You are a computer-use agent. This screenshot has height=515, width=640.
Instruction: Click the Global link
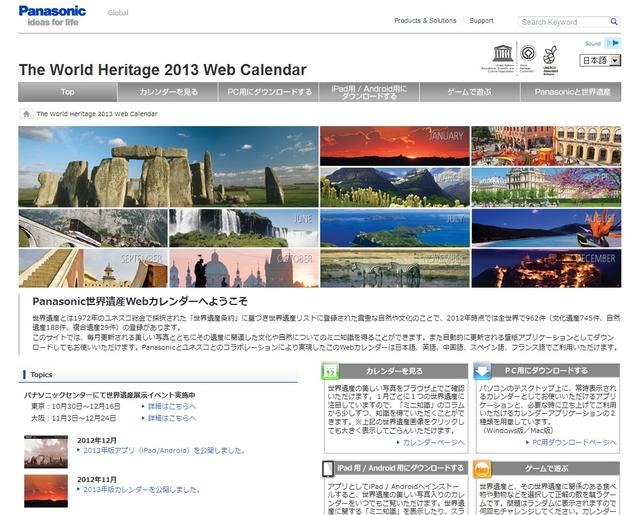point(118,13)
